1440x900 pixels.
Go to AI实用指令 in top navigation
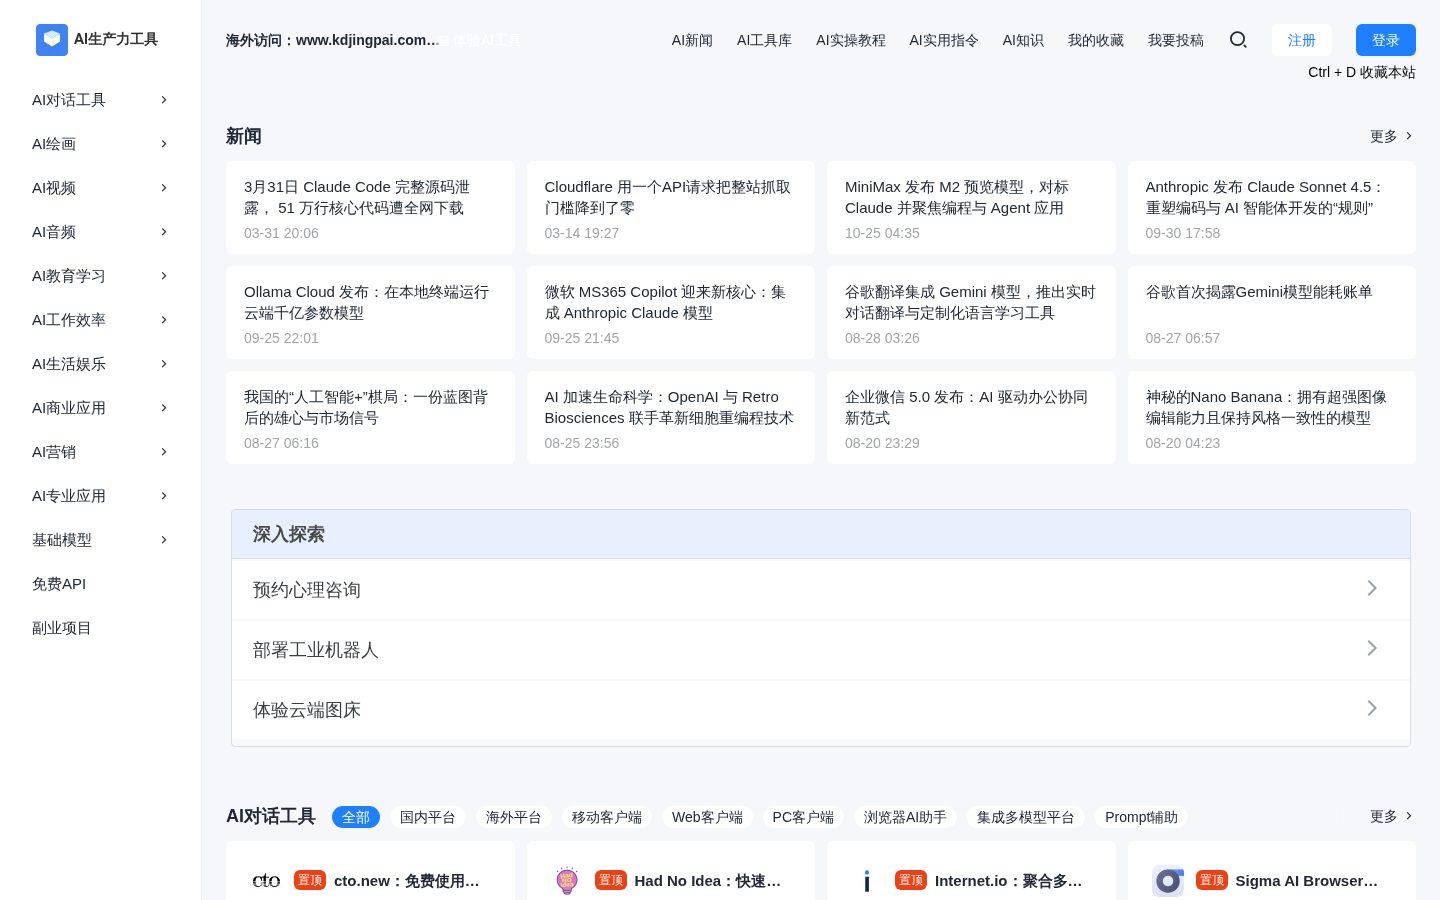944,40
